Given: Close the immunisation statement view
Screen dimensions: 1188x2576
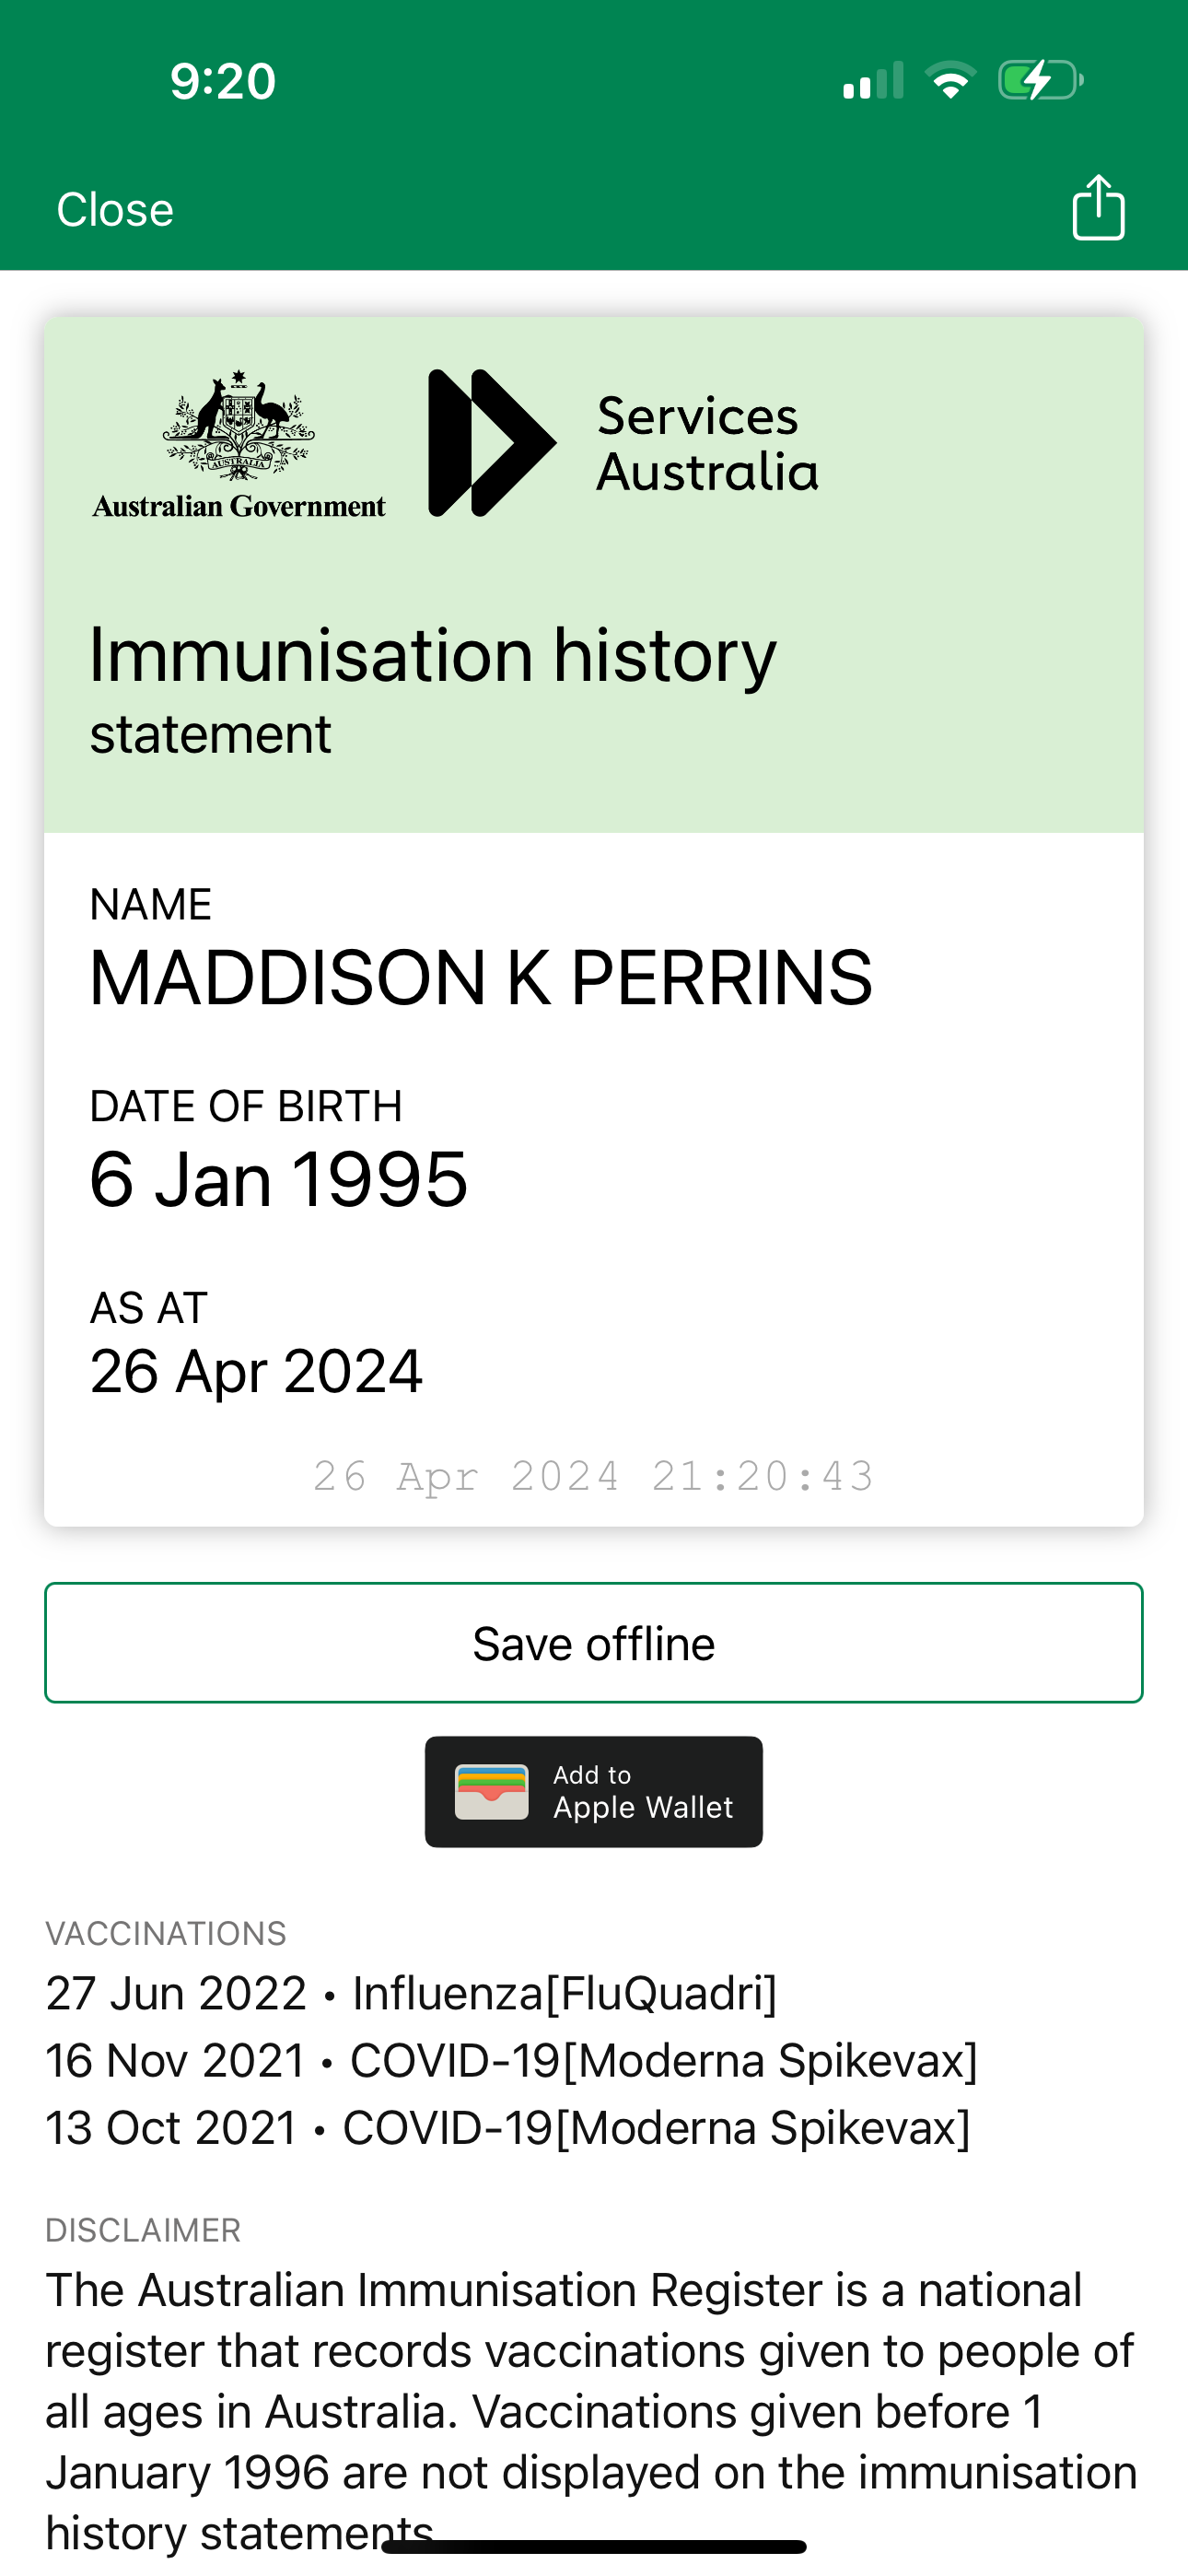Looking at the screenshot, I should pos(115,210).
